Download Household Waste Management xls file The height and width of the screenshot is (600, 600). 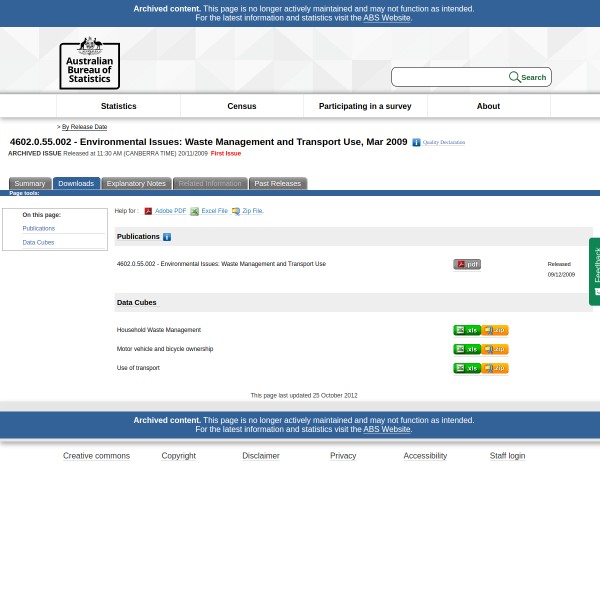click(x=466, y=330)
